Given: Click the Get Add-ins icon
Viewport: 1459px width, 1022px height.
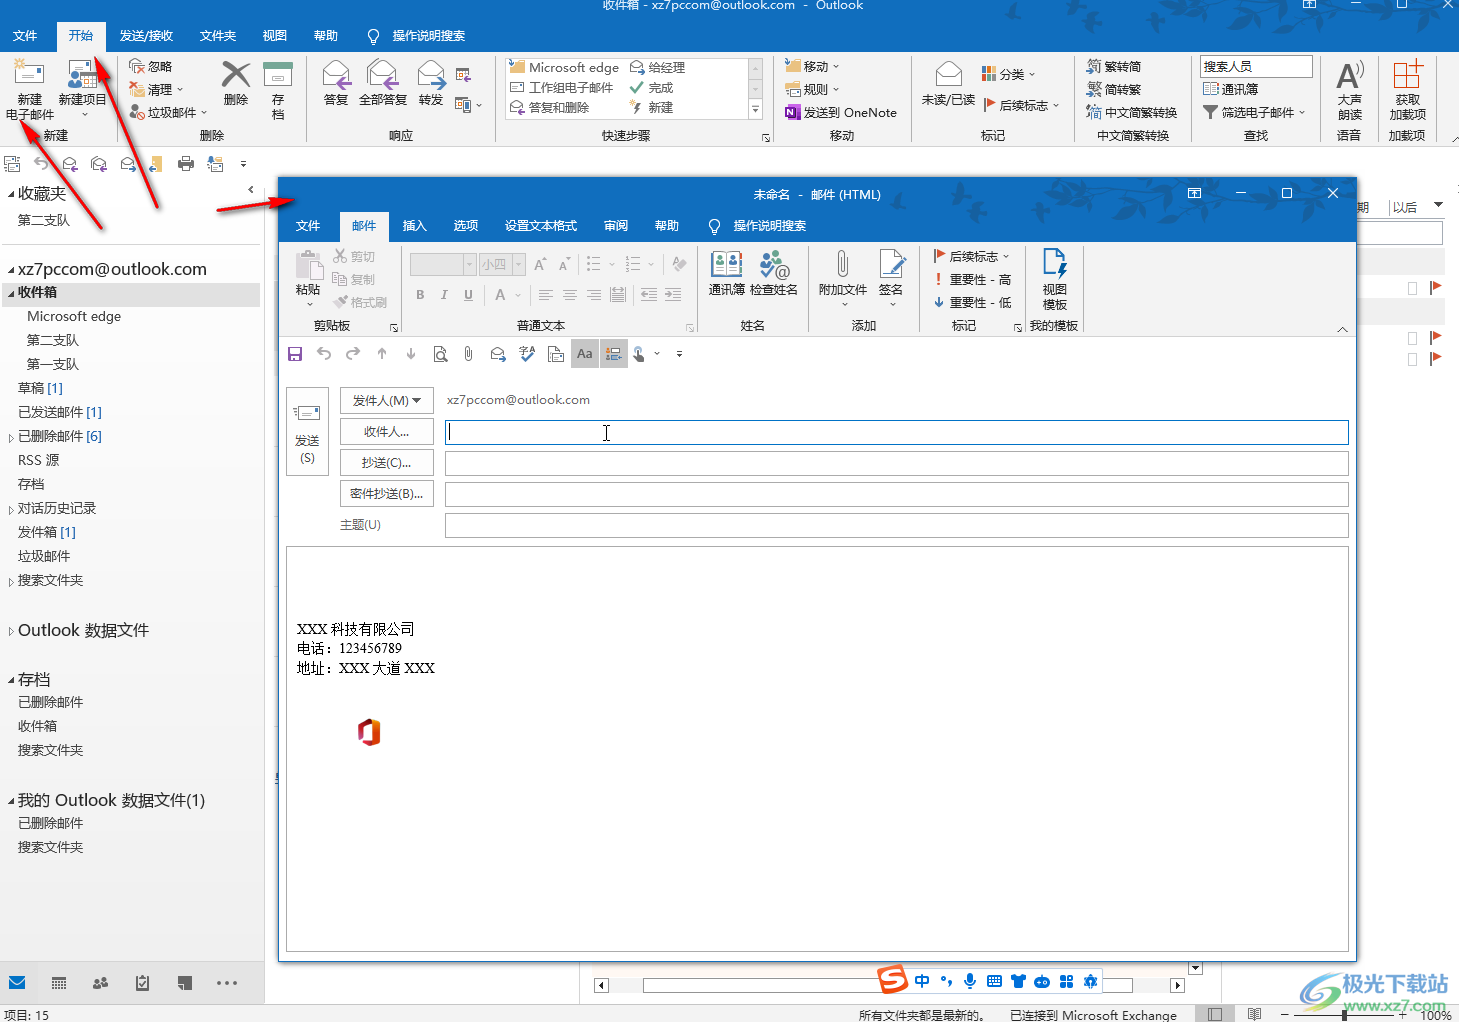Looking at the screenshot, I should (x=1407, y=74).
